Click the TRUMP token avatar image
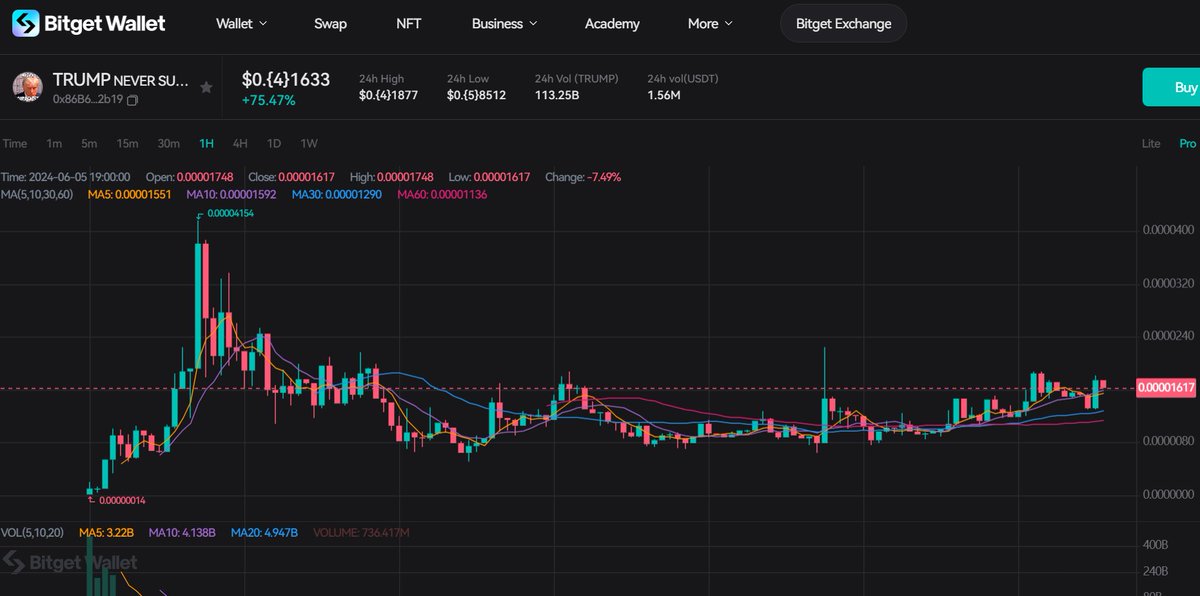Screen dimensions: 1200x596 (x=27, y=88)
